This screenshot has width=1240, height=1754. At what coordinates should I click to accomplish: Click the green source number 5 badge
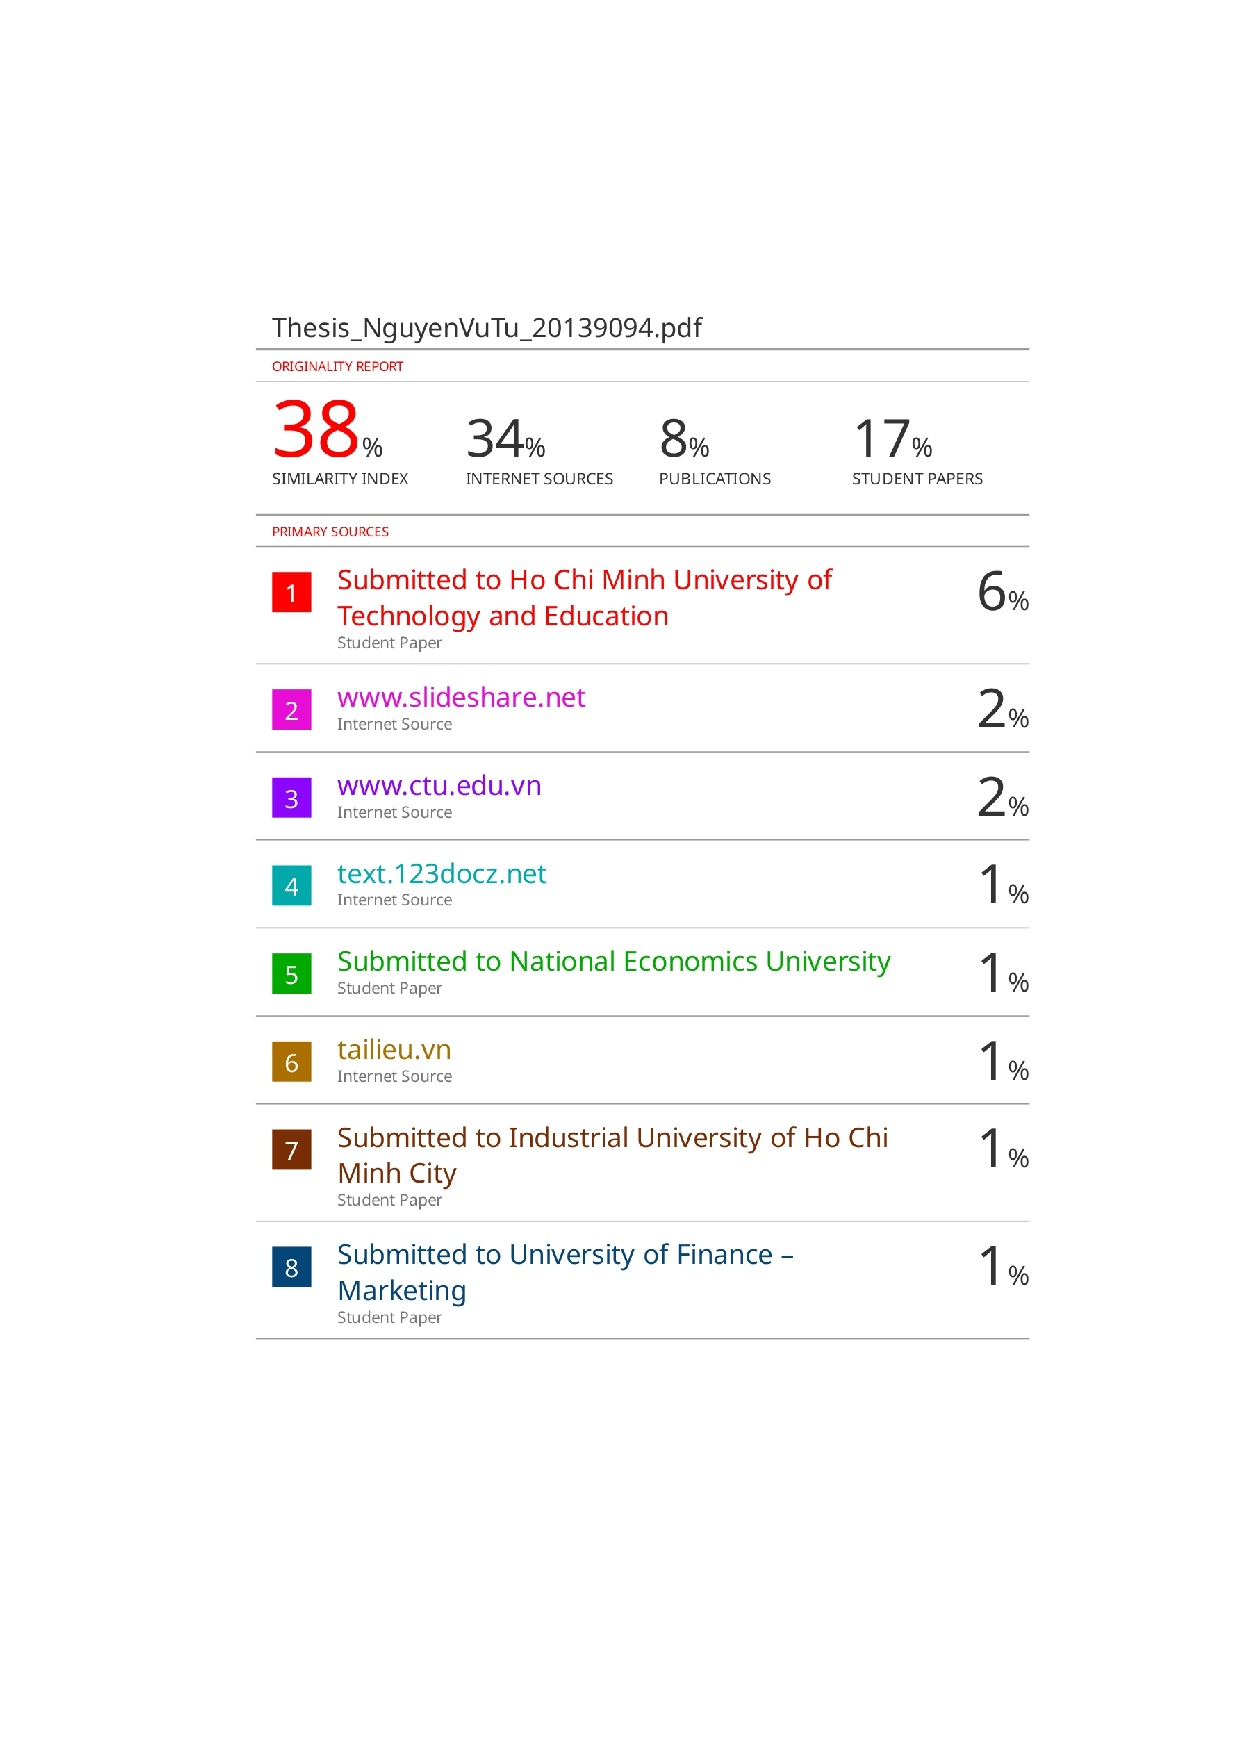click(x=291, y=974)
